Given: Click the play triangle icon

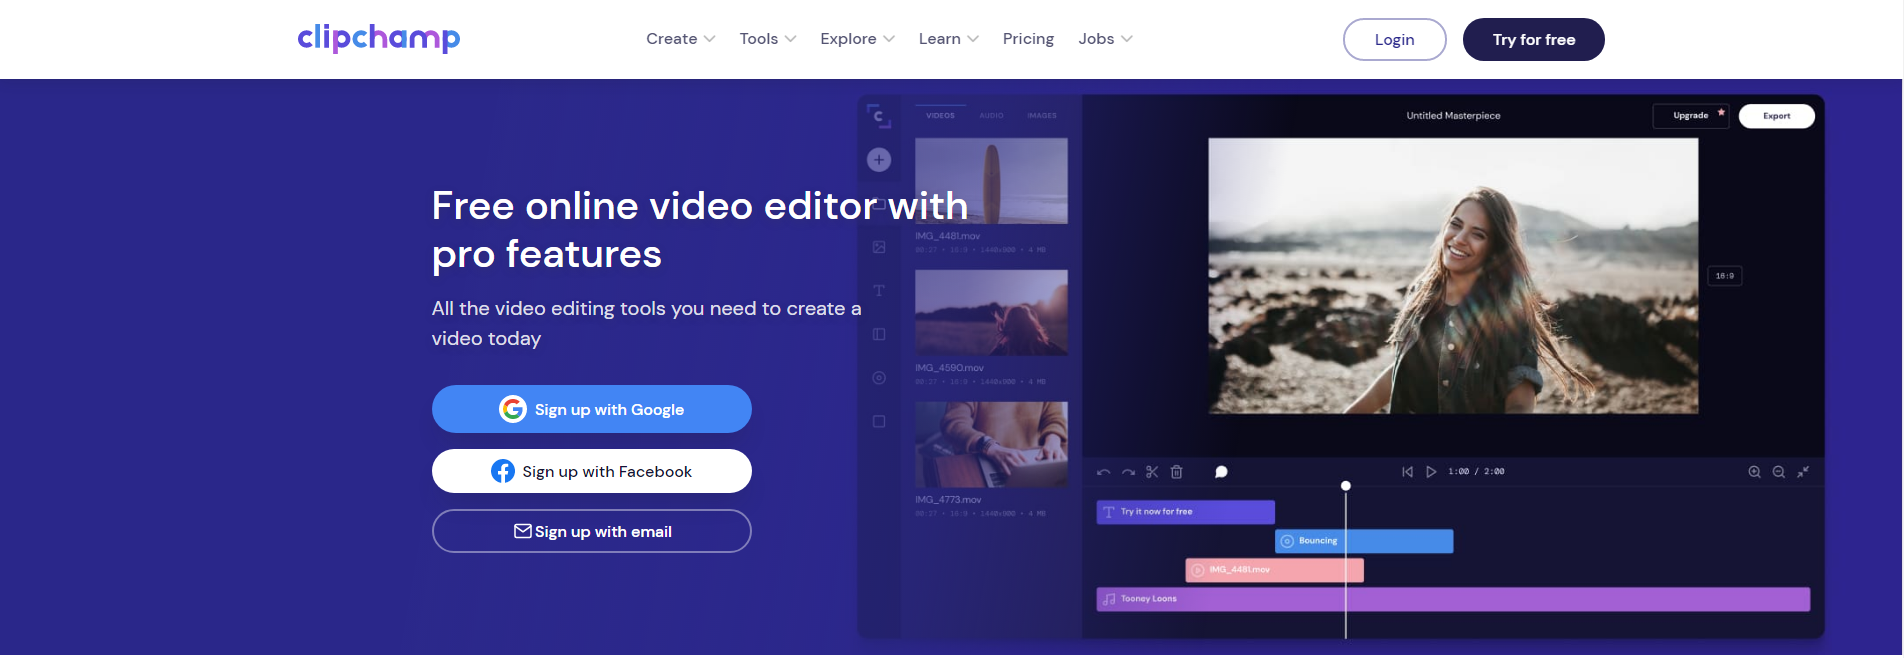Looking at the screenshot, I should click(1431, 472).
